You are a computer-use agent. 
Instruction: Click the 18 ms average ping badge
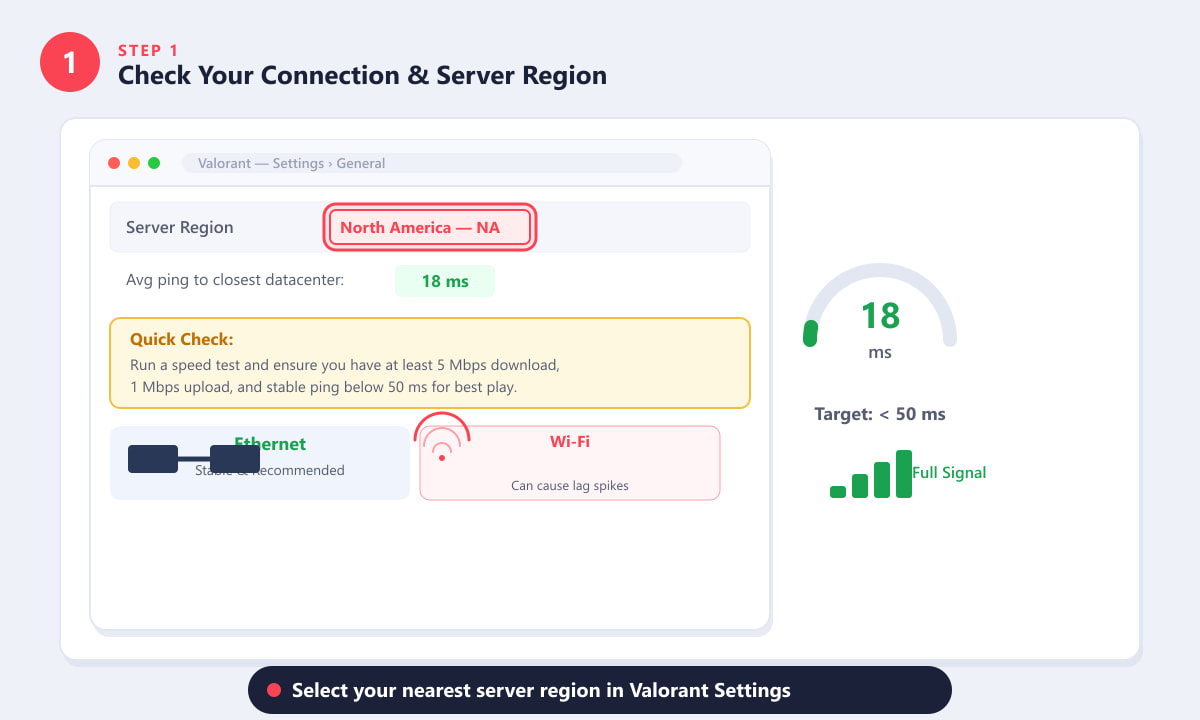pos(445,281)
